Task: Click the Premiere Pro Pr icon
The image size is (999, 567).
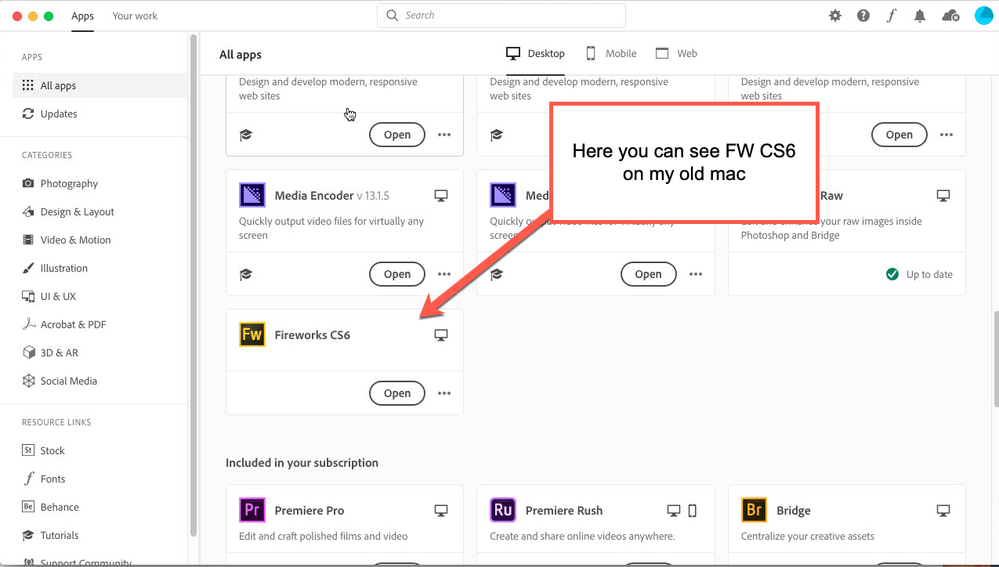Action: click(252, 510)
